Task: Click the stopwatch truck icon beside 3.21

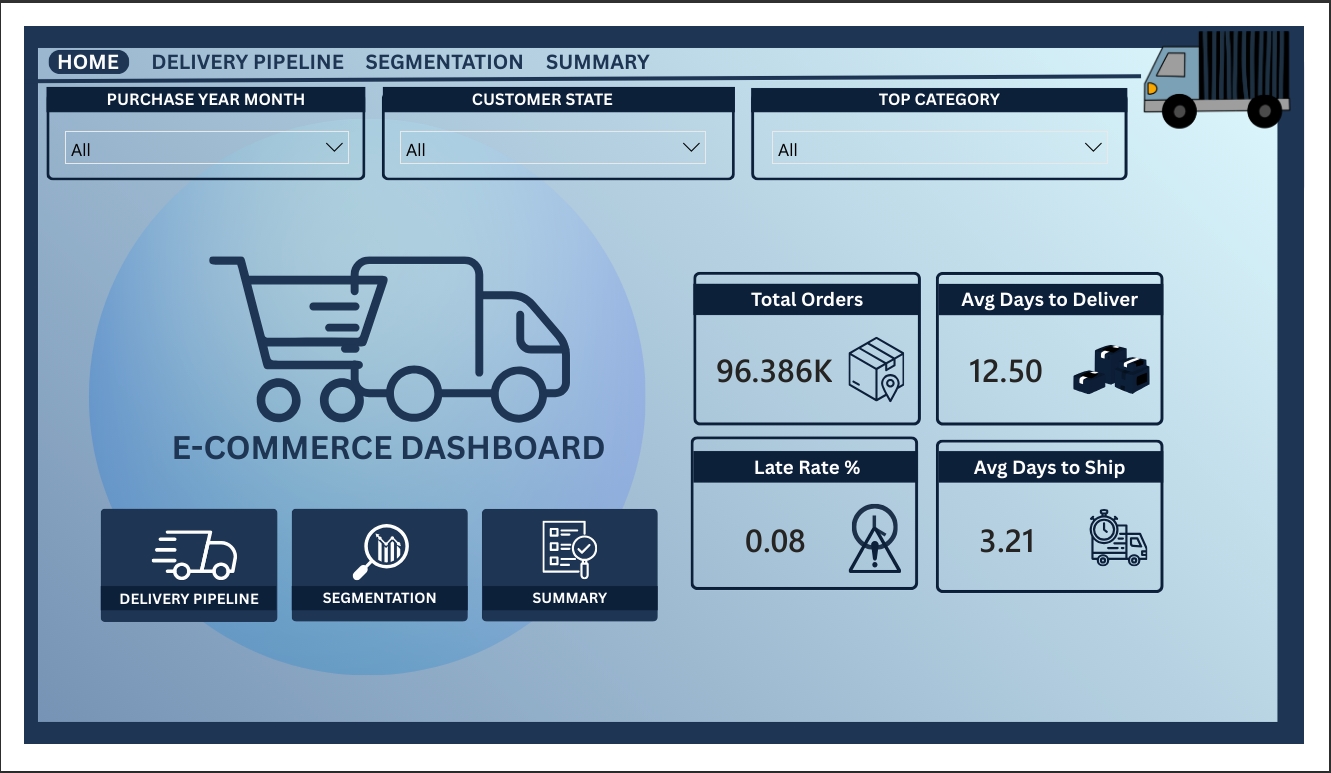Action: click(x=1118, y=538)
